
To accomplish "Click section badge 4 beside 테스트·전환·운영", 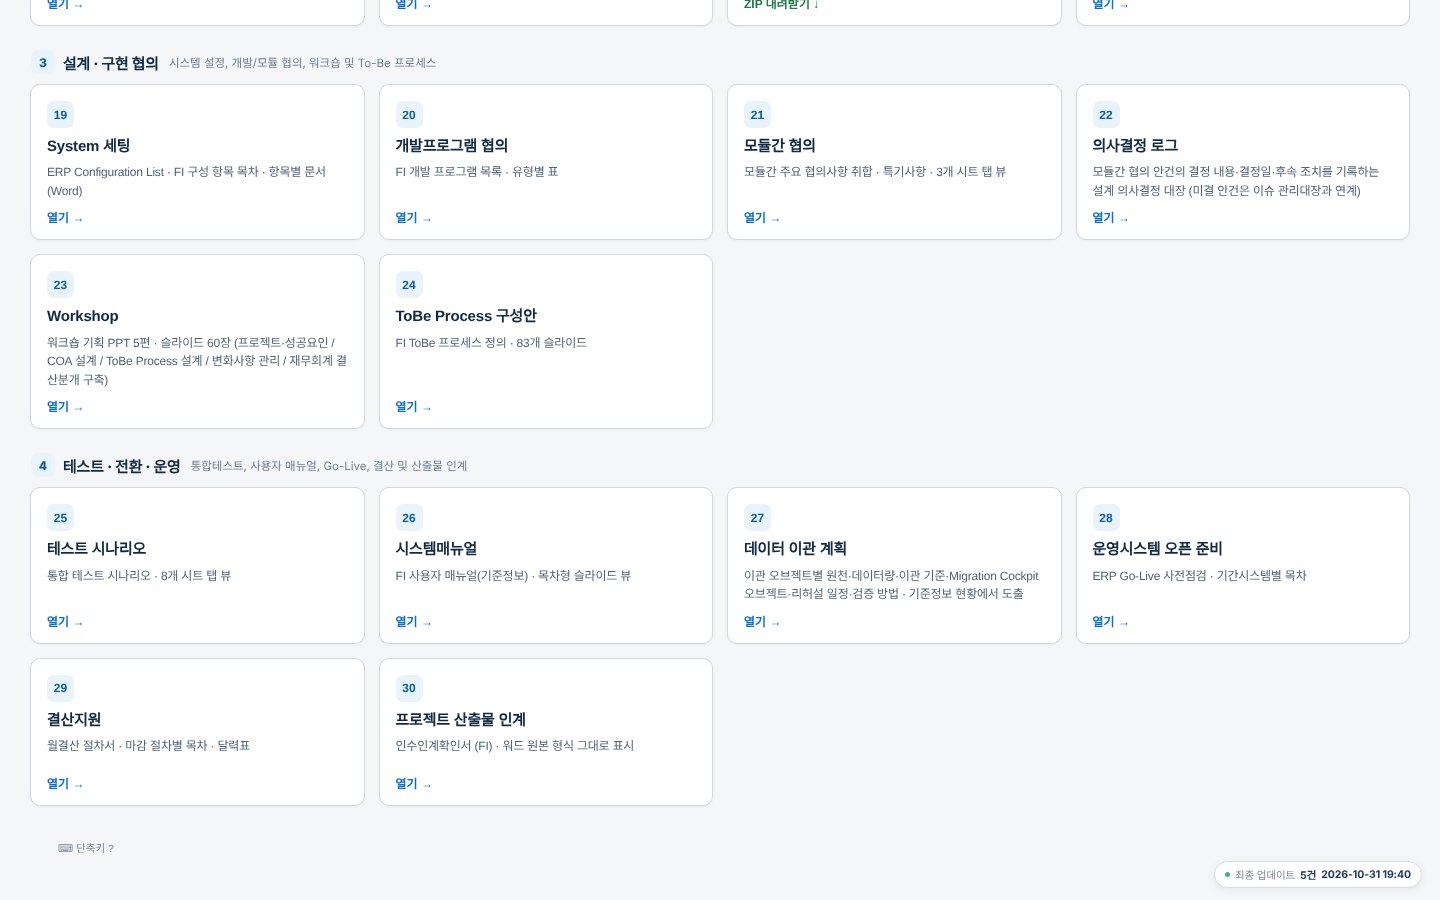I will [42, 466].
